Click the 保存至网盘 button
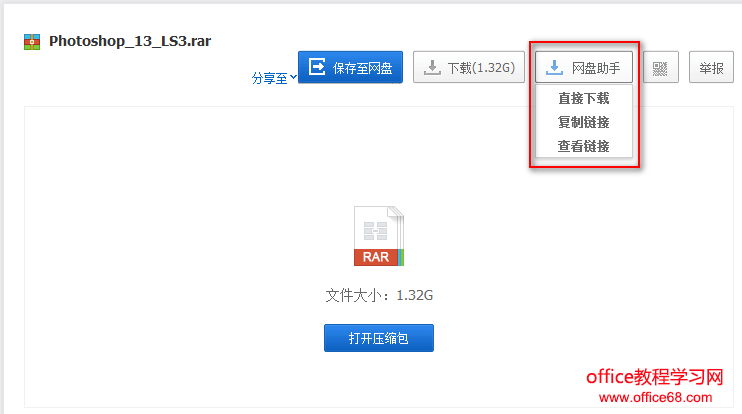Image resolution: width=742 pixels, height=414 pixels. coord(350,67)
